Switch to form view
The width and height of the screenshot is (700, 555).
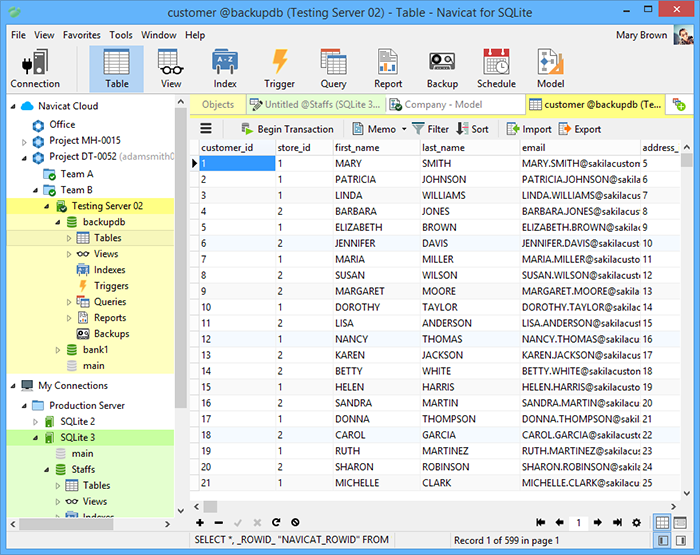click(x=680, y=522)
